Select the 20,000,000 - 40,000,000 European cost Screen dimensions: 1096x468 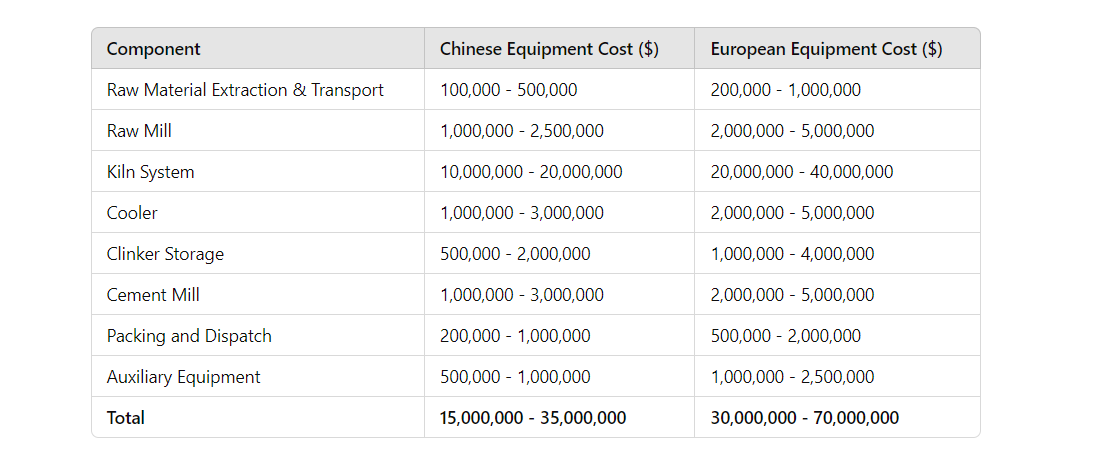802,172
